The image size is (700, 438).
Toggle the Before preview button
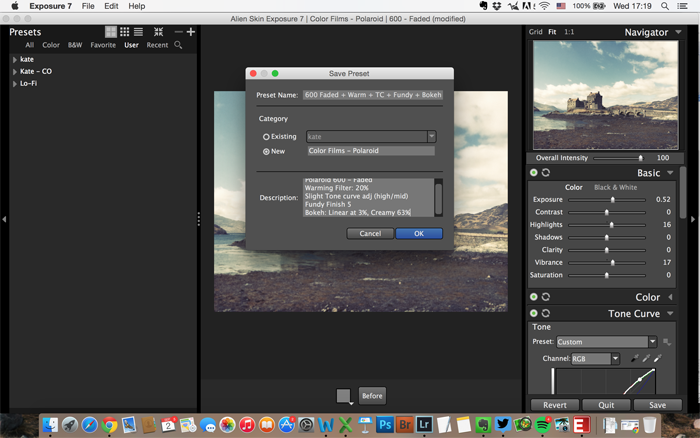372,396
